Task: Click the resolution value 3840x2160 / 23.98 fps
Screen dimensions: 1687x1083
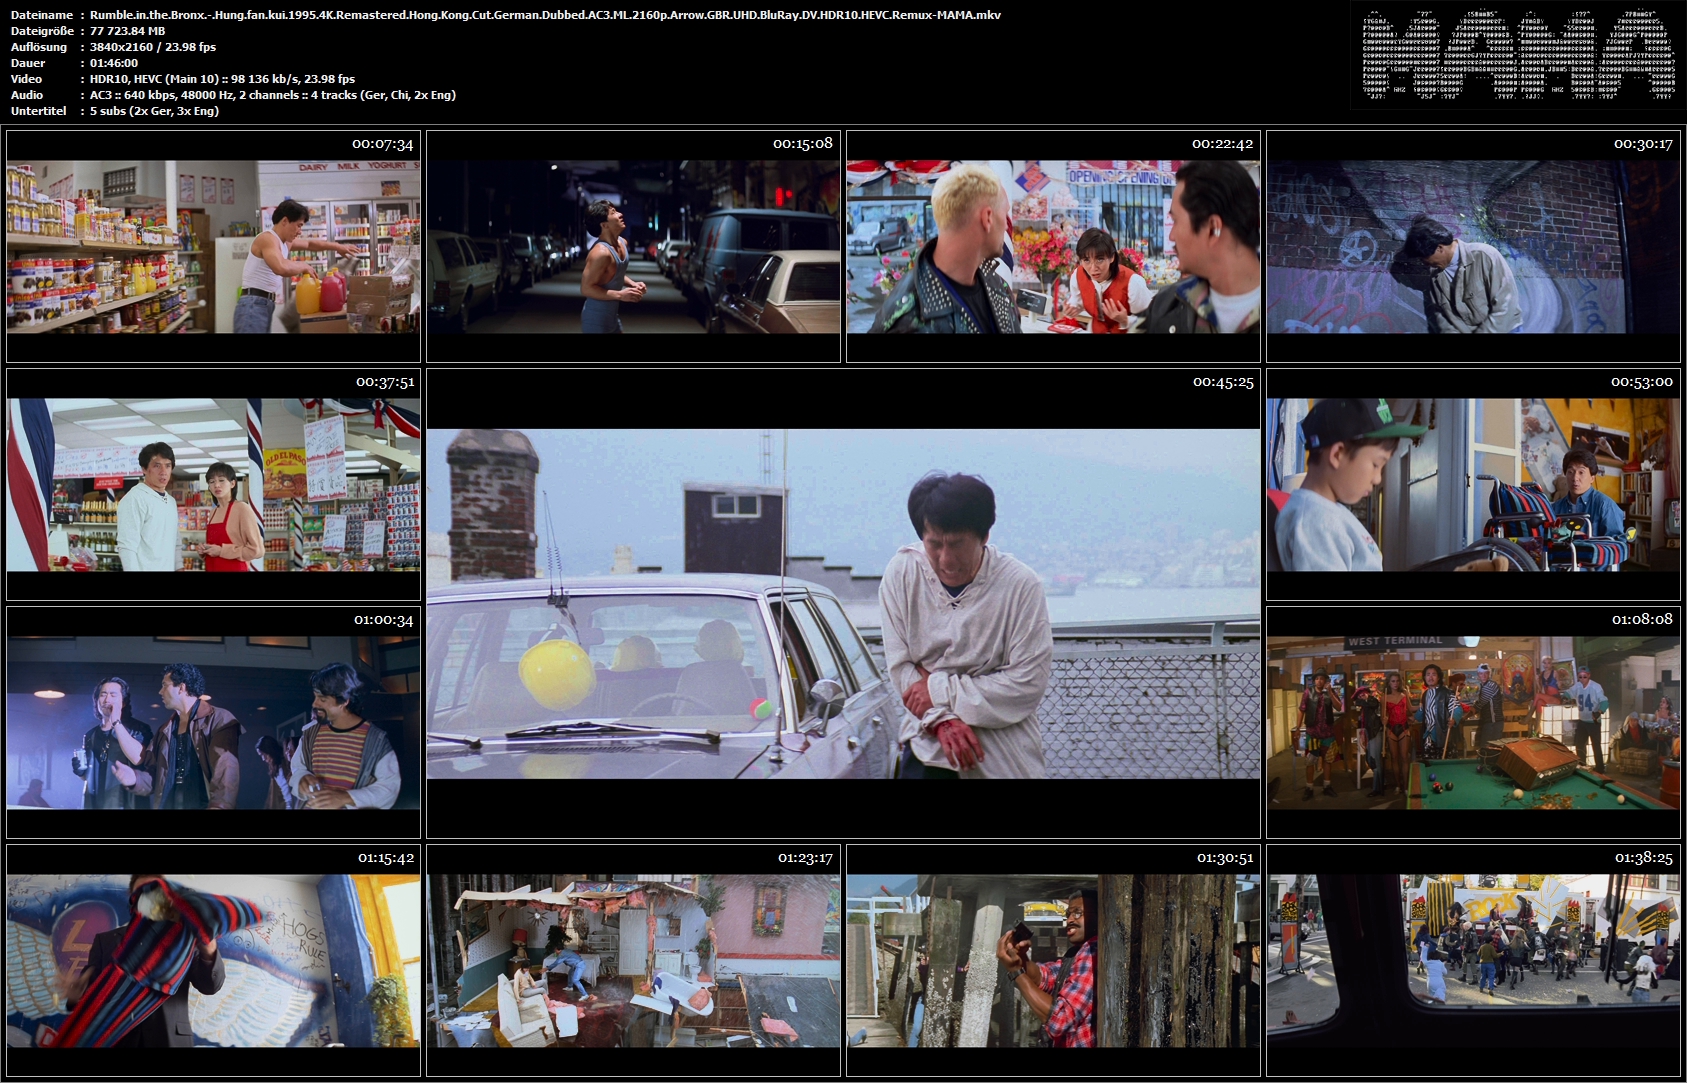Action: pos(153,47)
